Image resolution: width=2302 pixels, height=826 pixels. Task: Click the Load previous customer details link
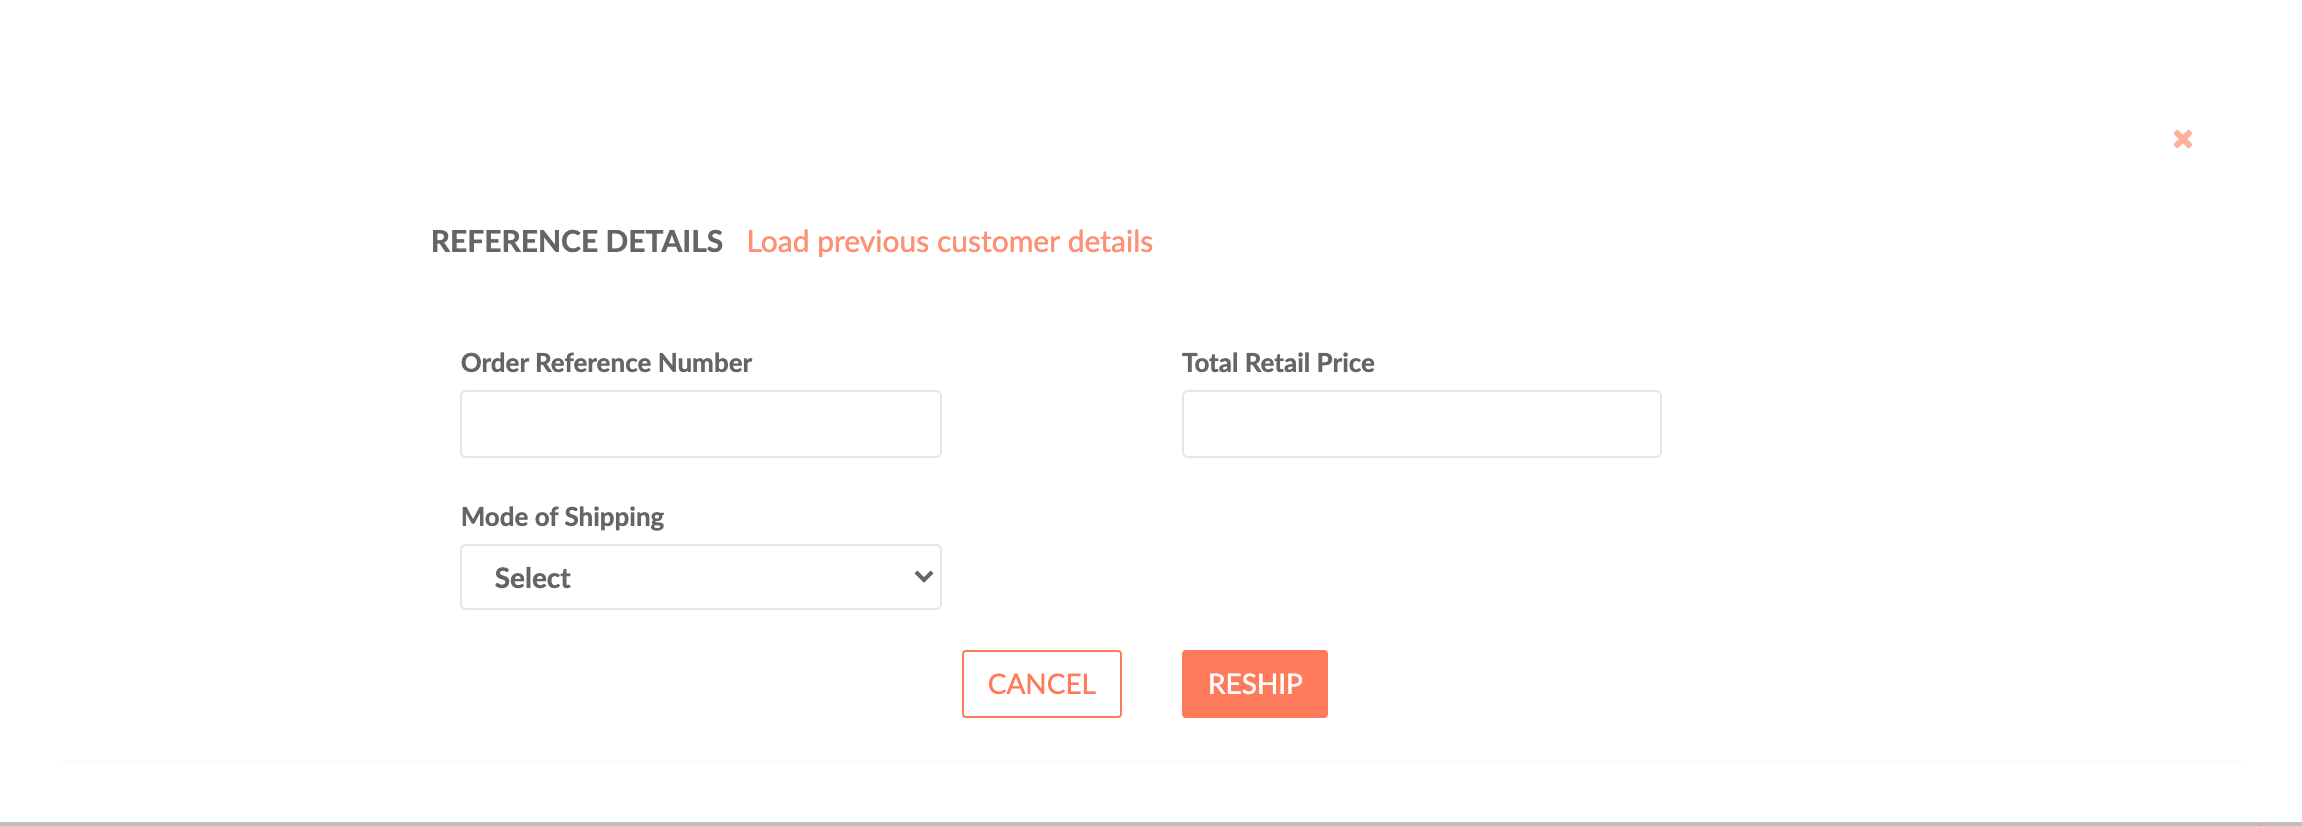pos(949,242)
